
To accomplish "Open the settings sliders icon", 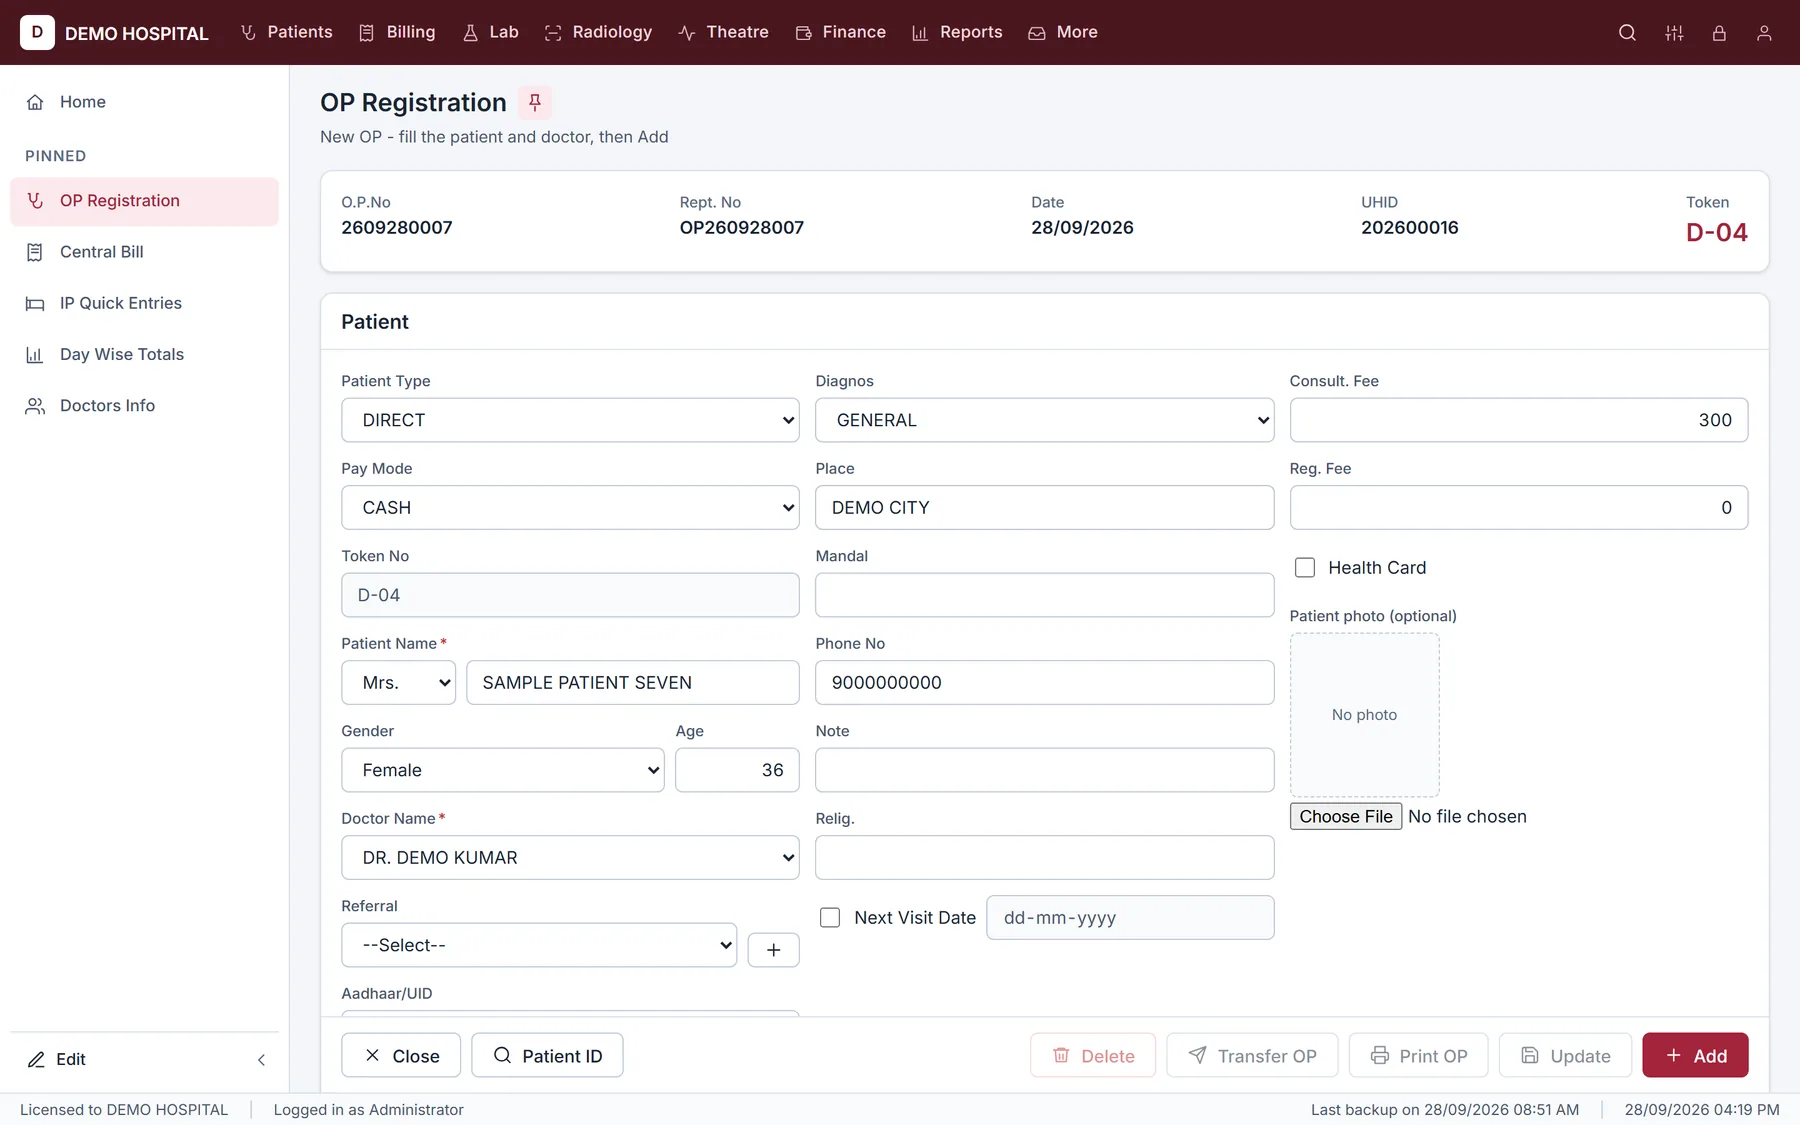I will click(x=1674, y=33).
